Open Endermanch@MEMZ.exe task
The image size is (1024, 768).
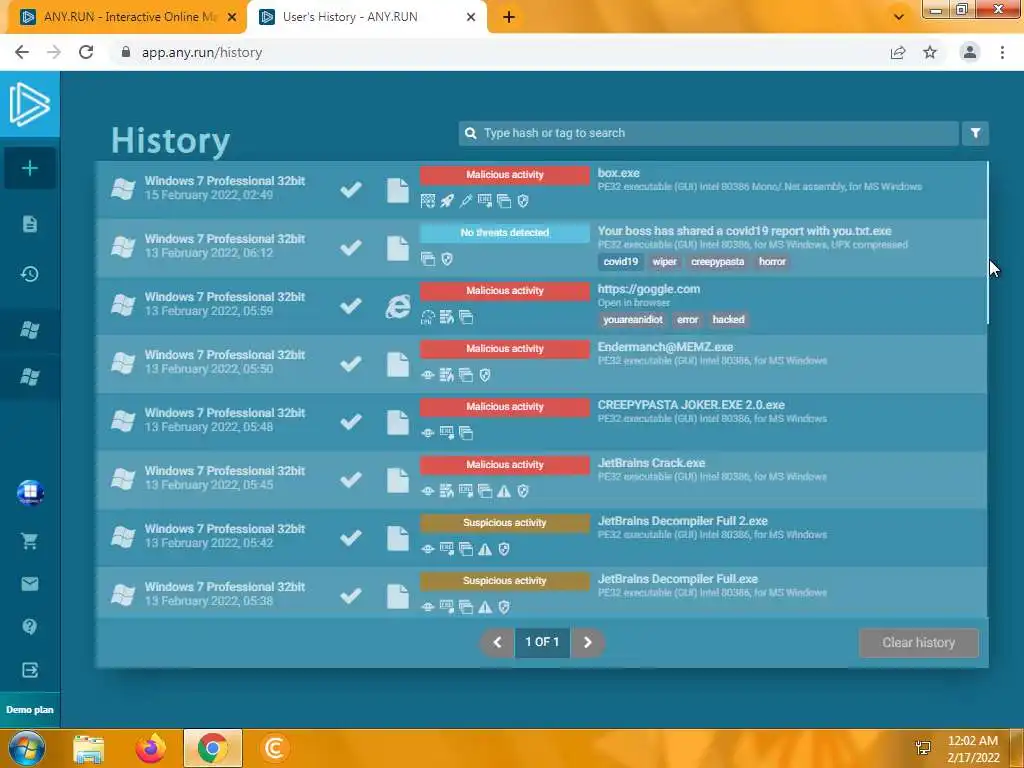click(x=665, y=347)
